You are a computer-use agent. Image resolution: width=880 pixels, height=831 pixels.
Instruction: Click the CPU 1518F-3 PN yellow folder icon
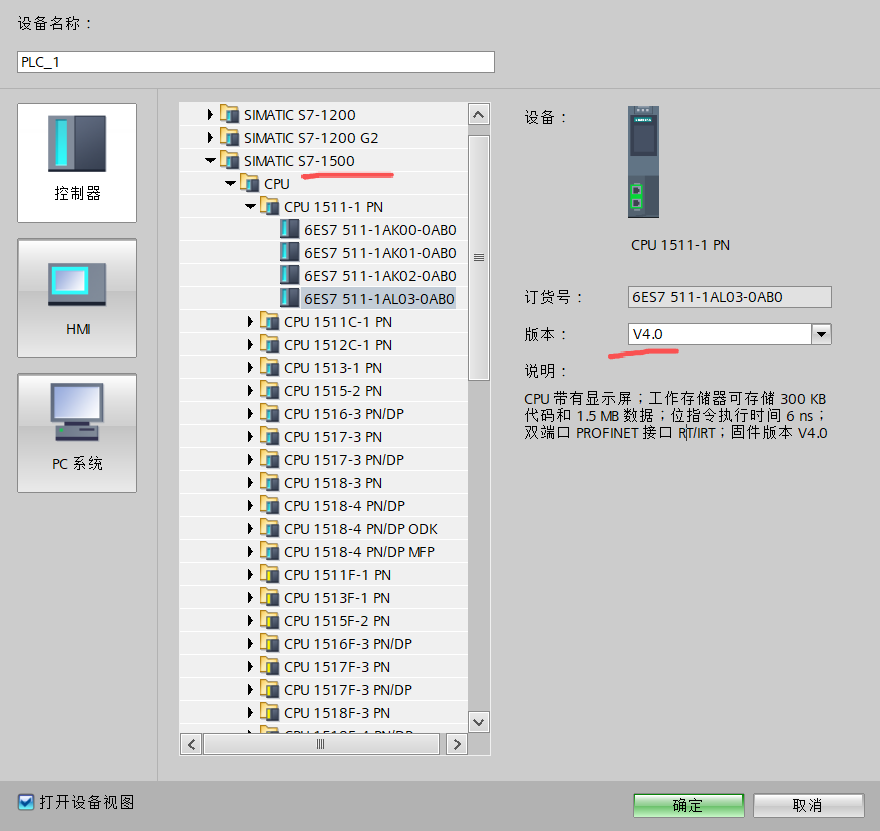point(269,713)
